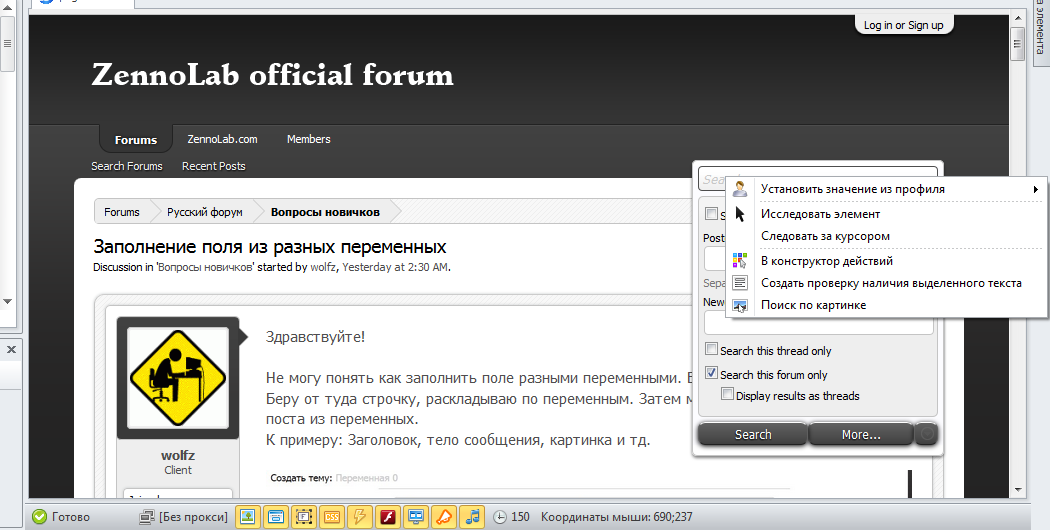Toggle CSS loading icon in status bar
This screenshot has width=1050, height=530.
332,517
